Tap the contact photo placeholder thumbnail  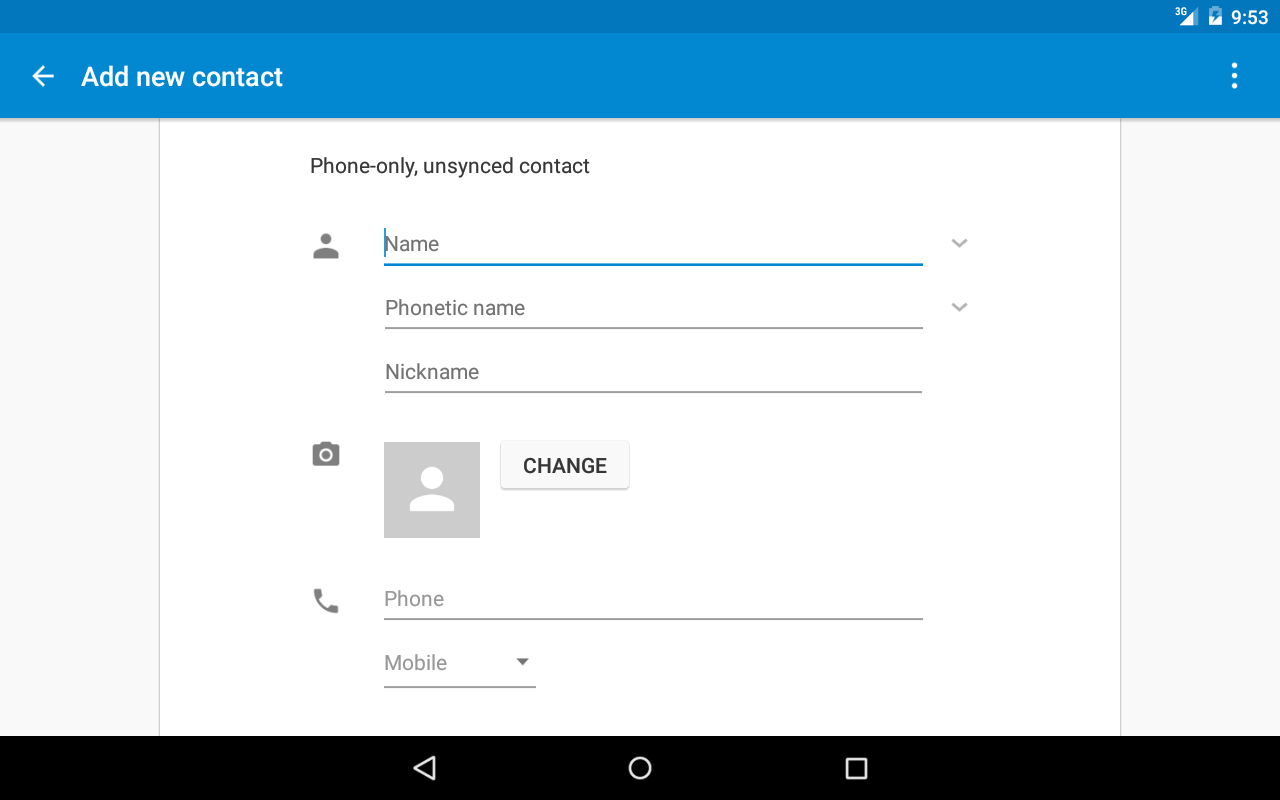click(x=432, y=490)
